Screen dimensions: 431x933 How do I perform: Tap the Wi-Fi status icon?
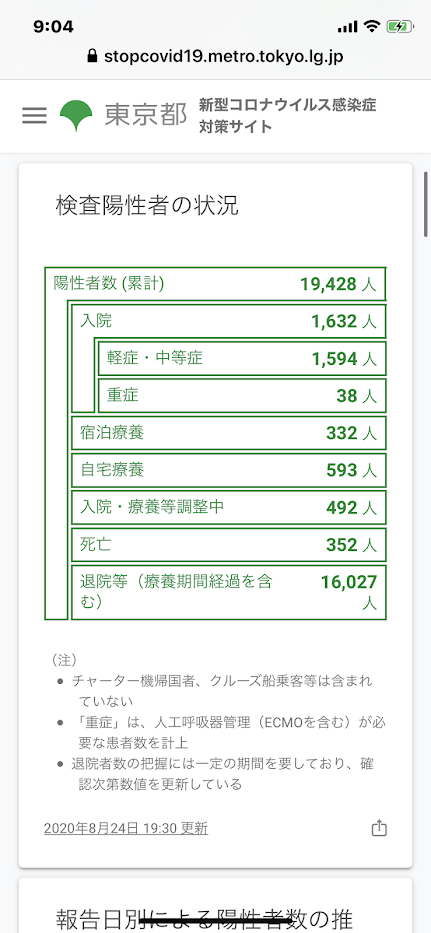point(373,26)
